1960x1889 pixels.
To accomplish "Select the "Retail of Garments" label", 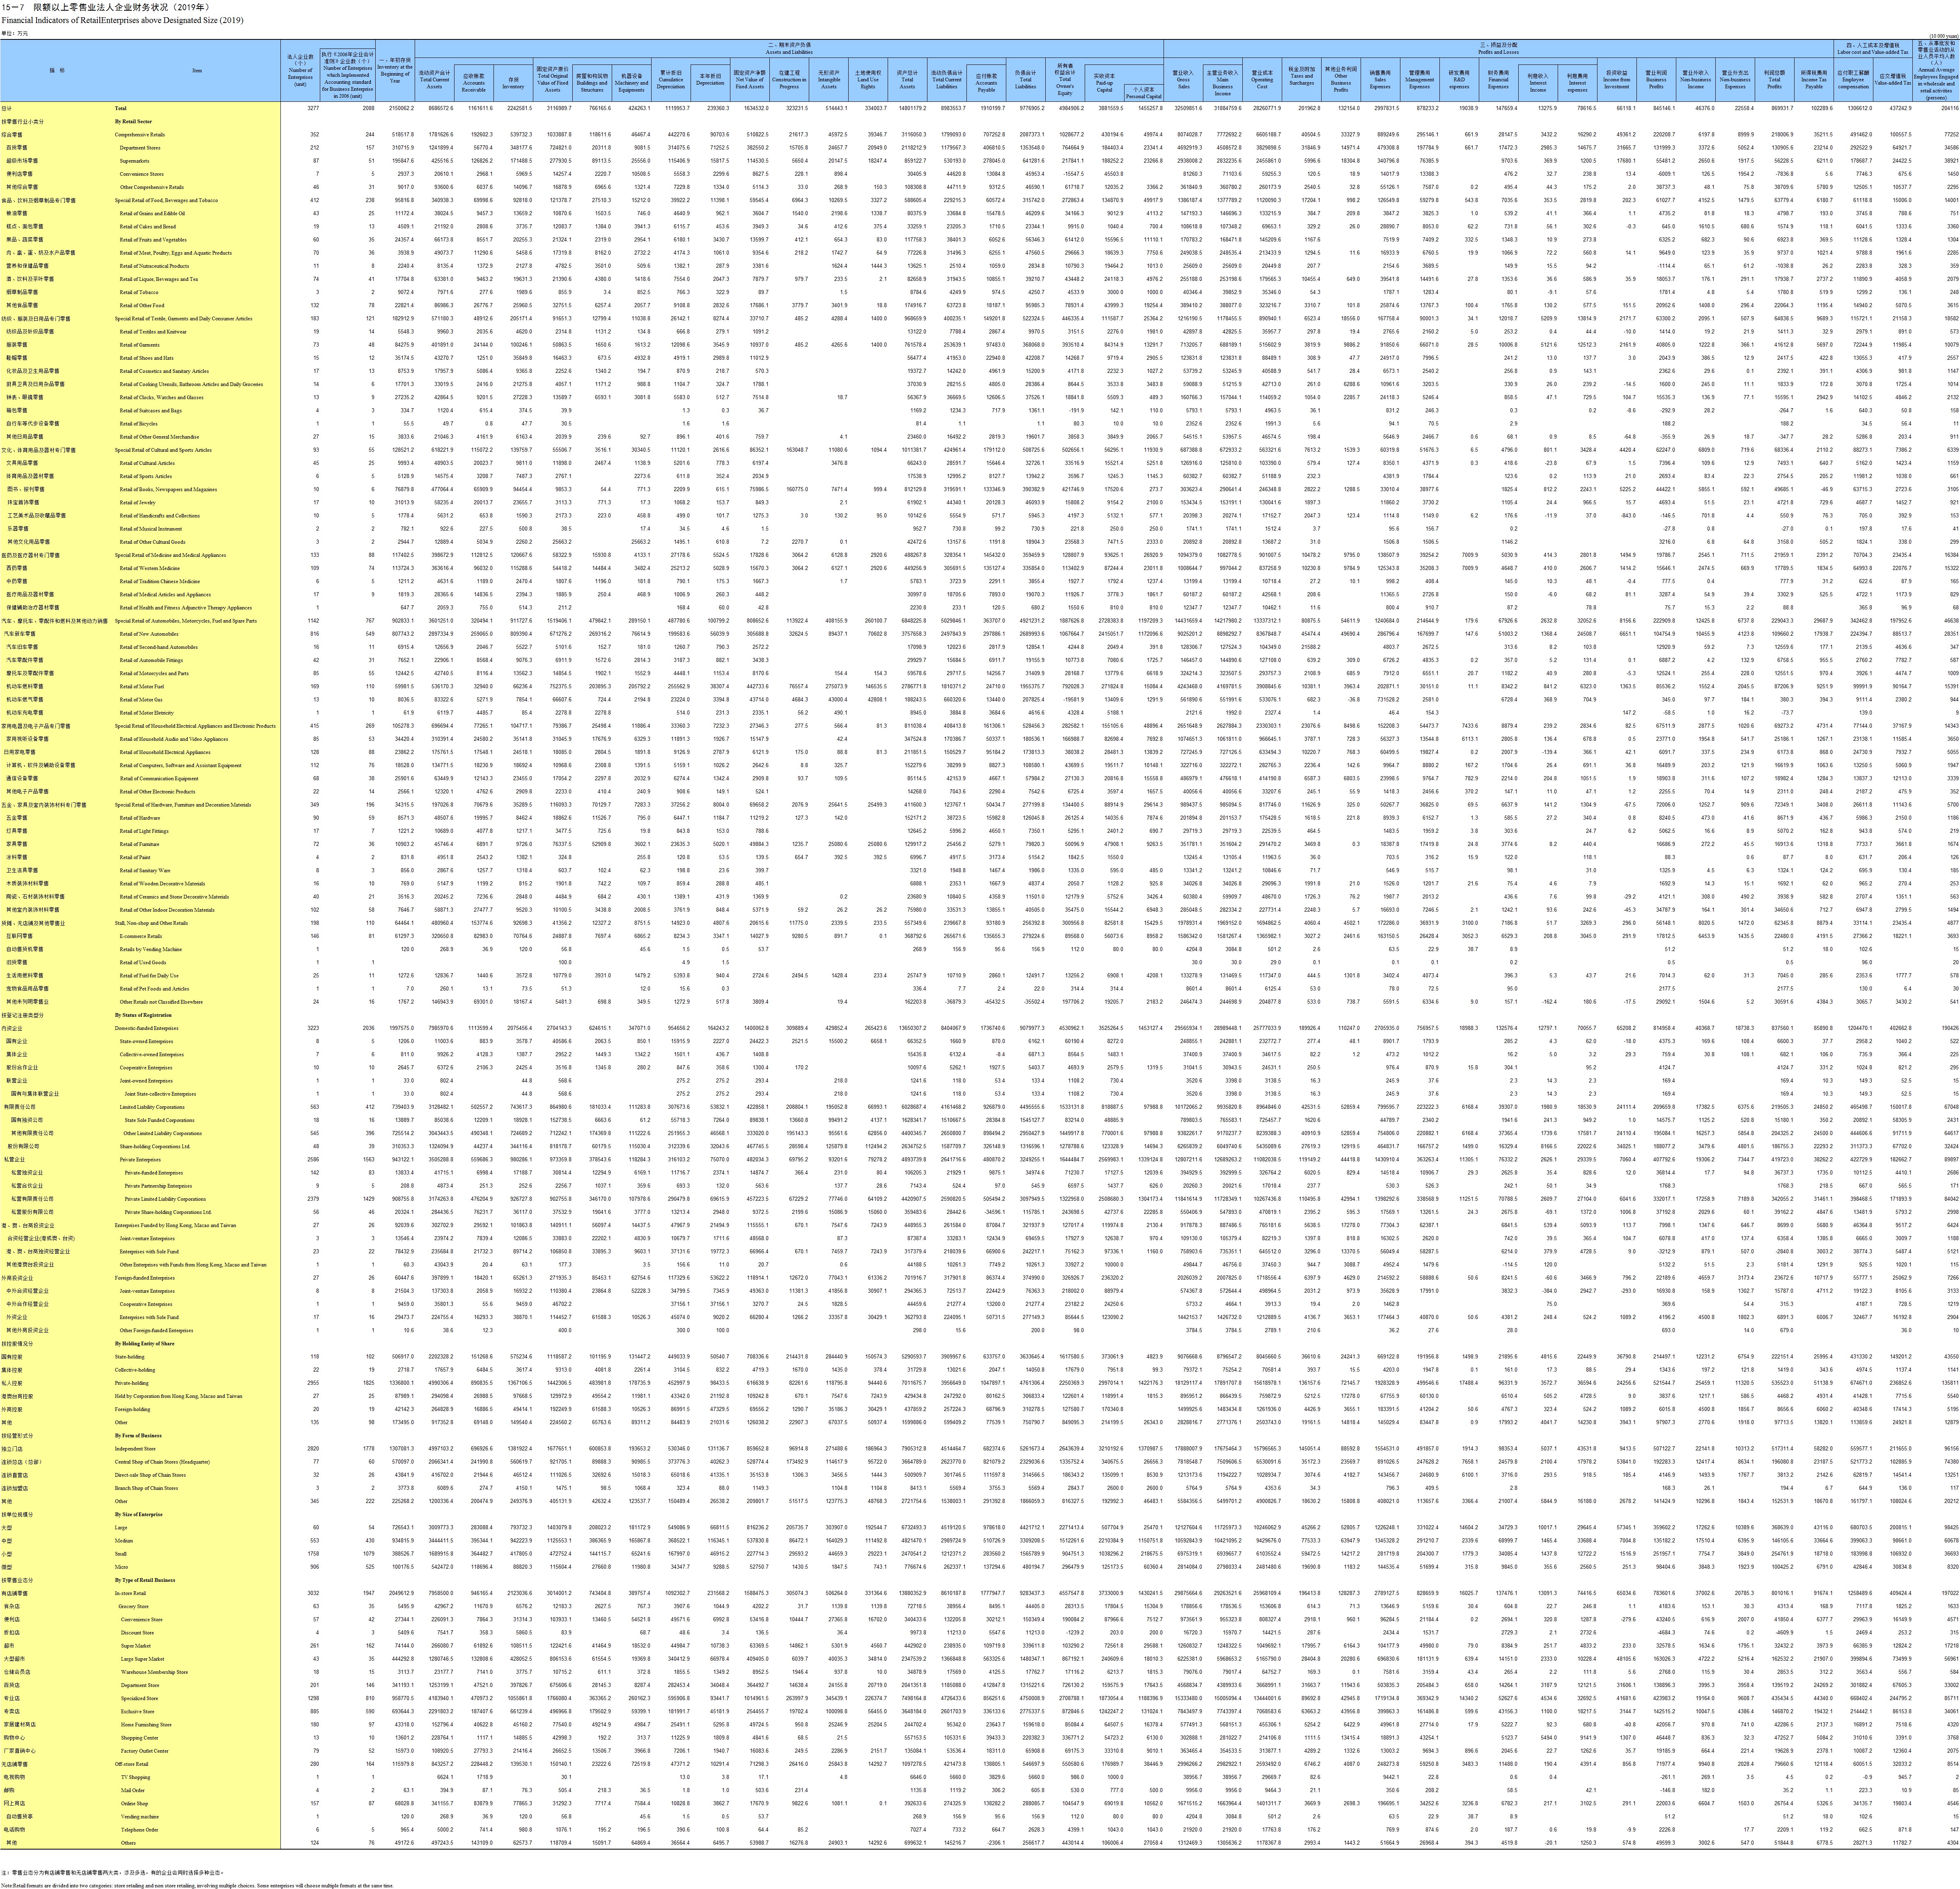I will pyautogui.click(x=140, y=344).
